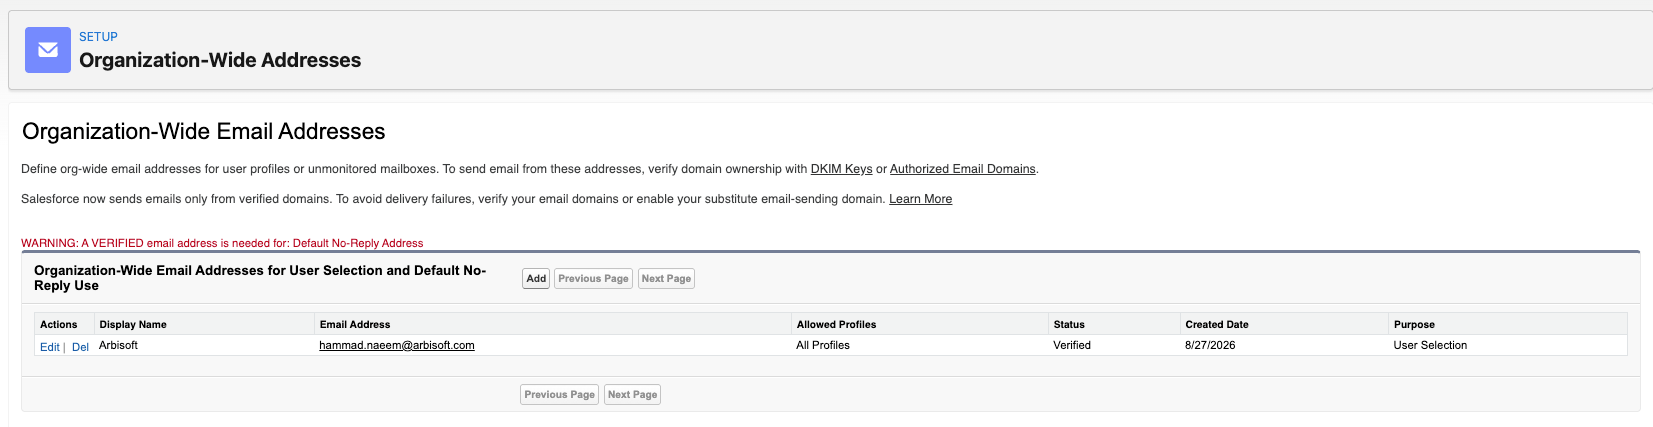Viewport: 1653px width, 427px height.
Task: Click the SETUP breadcrumb label
Action: coord(98,37)
